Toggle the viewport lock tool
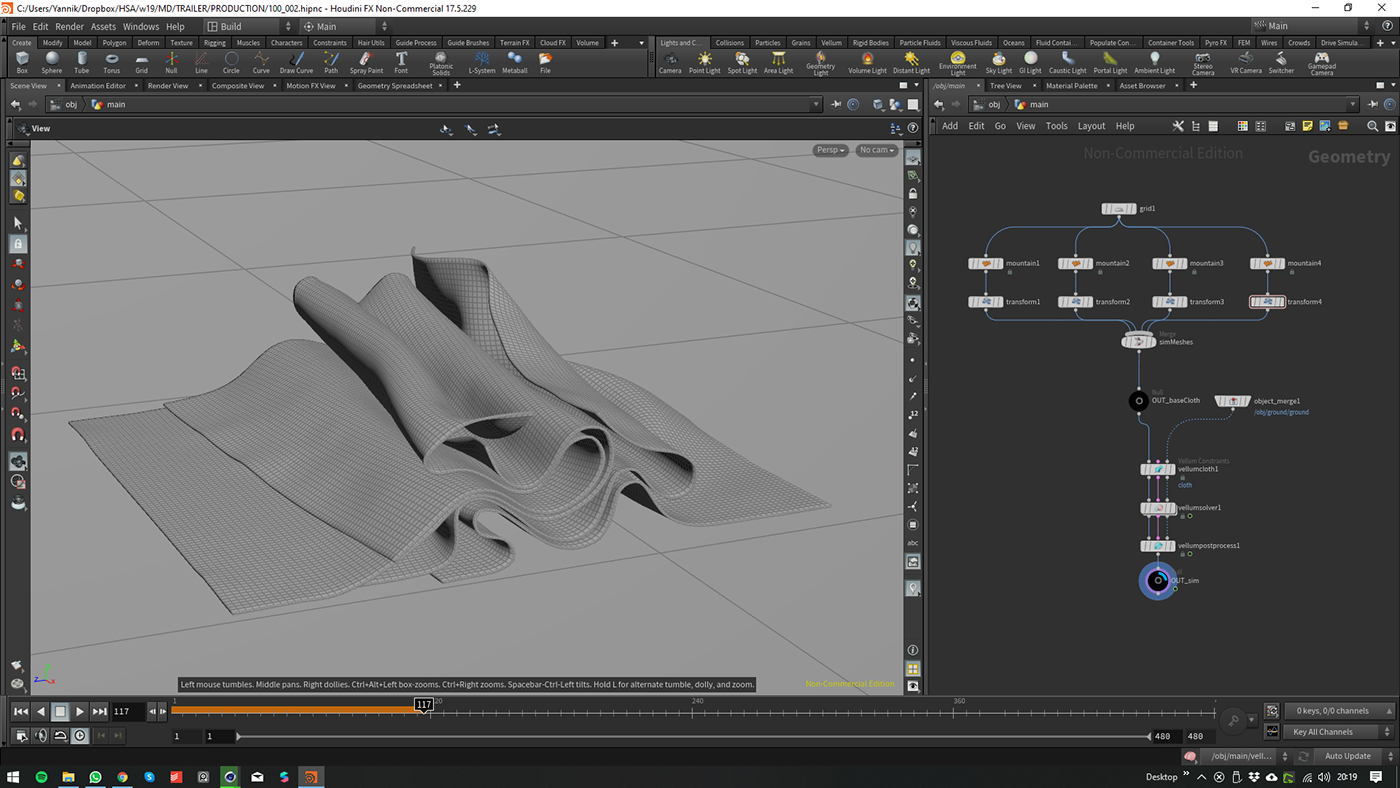This screenshot has width=1400, height=788. pyautogui.click(x=18, y=244)
